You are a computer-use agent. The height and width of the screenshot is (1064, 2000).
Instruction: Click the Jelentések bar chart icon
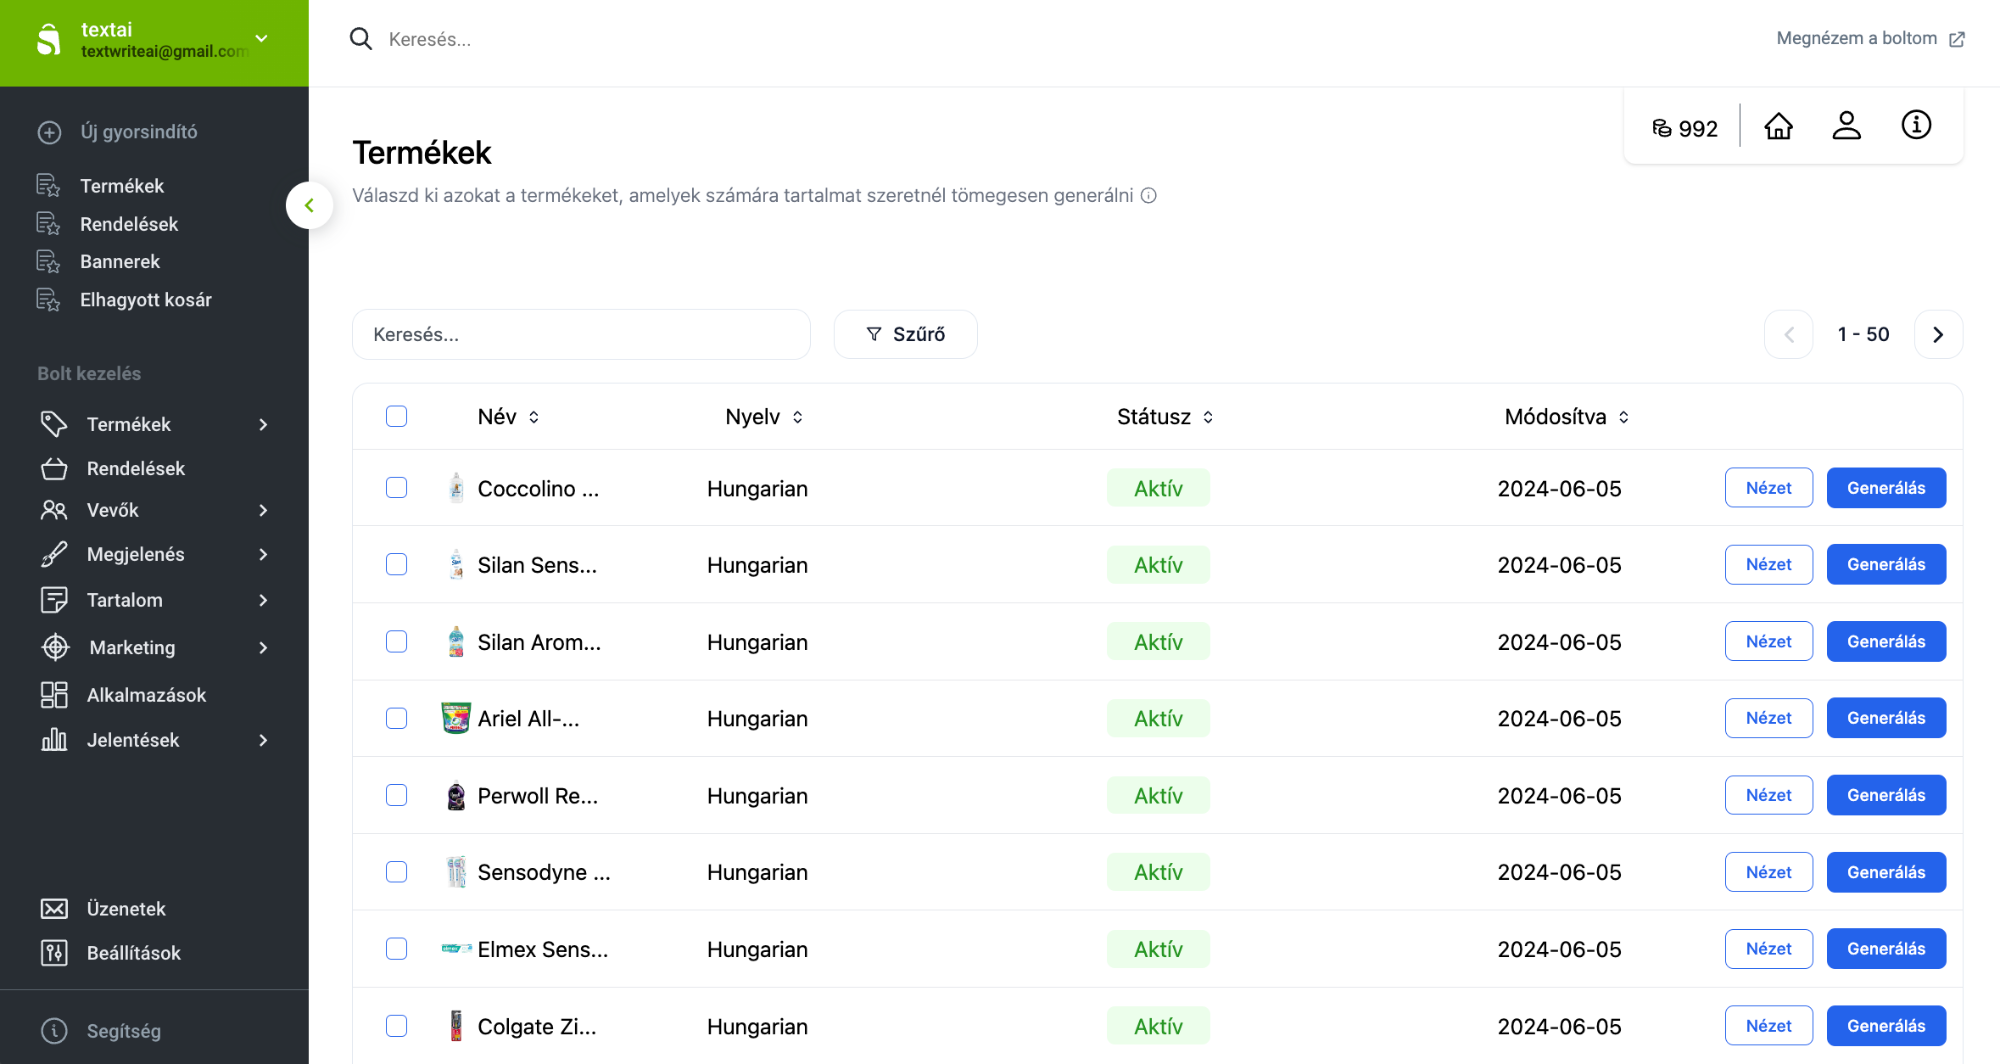tap(54, 740)
